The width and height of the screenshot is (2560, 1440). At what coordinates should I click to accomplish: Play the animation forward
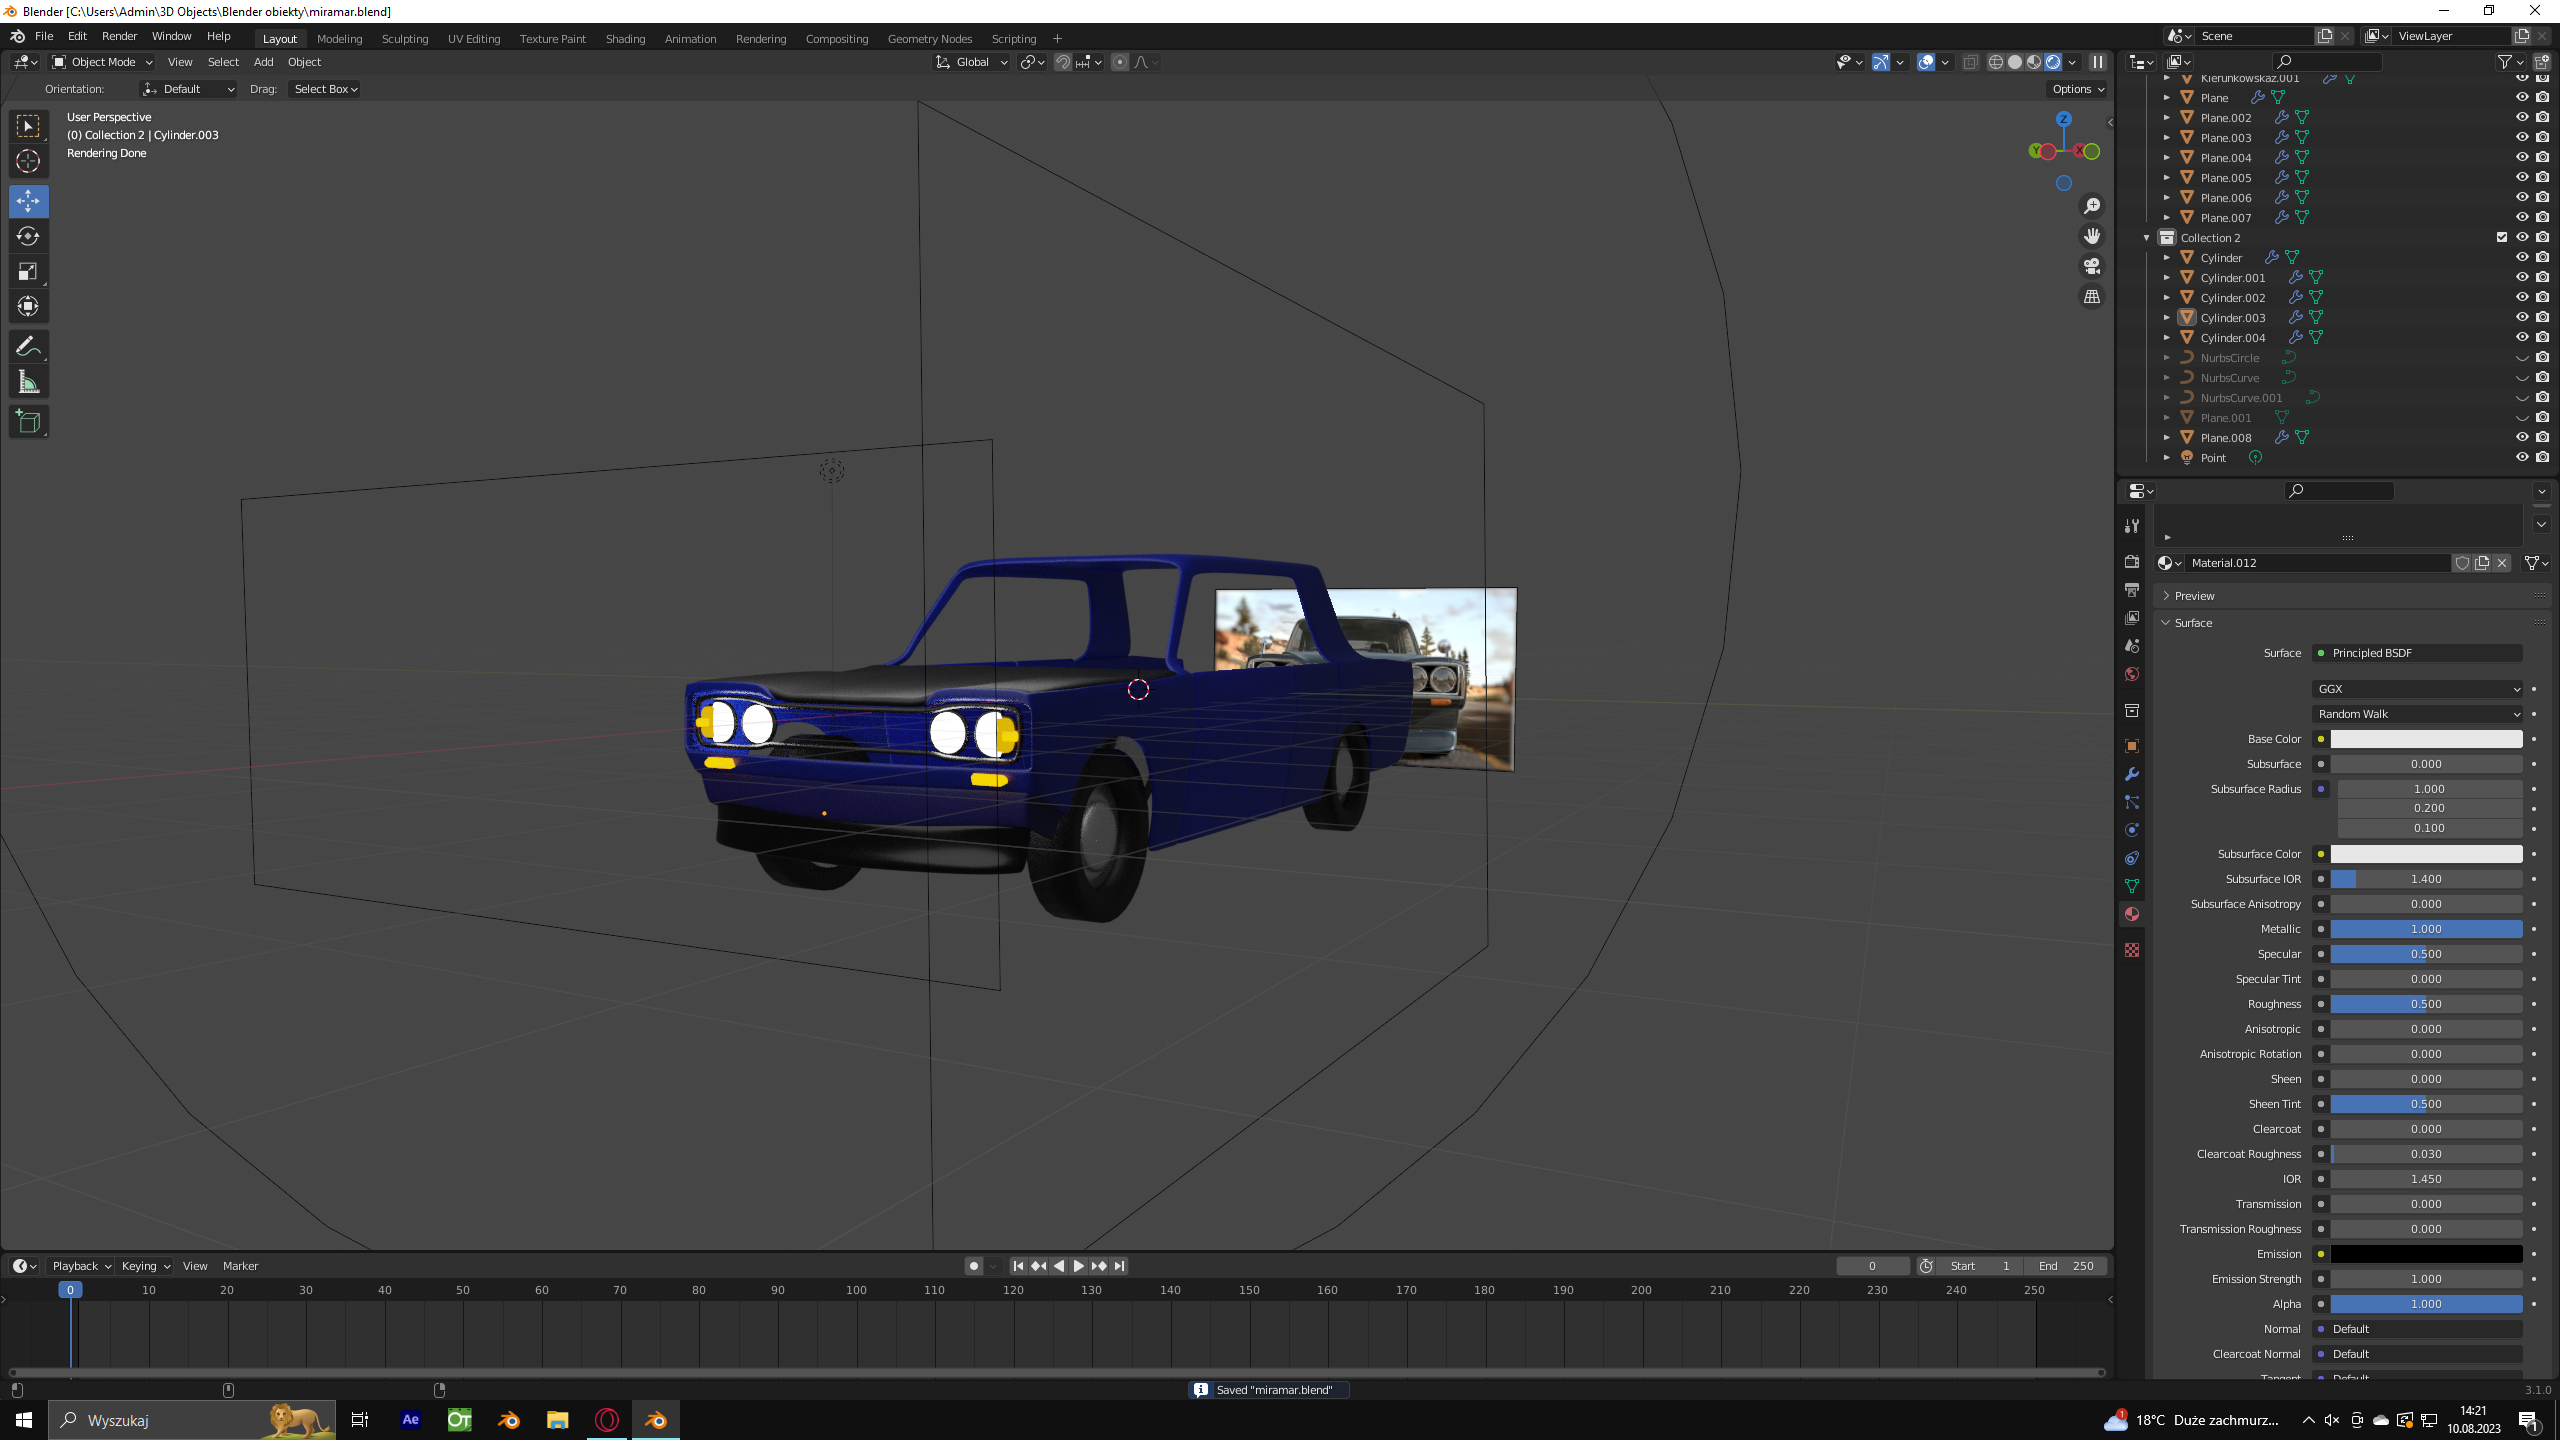click(1079, 1266)
